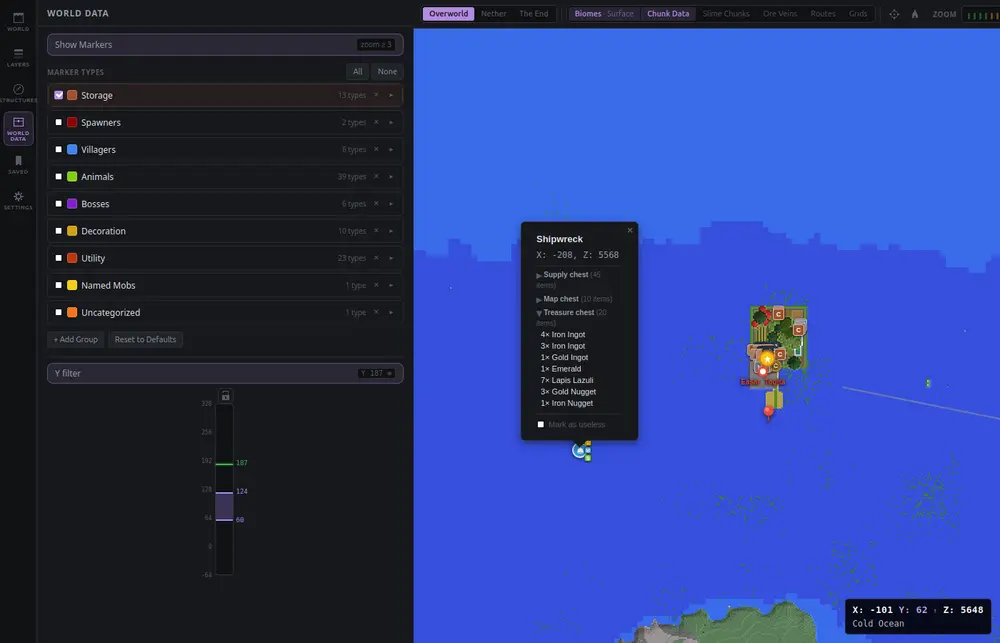
Task: Open the Structures sidebar panel
Action: [18, 93]
